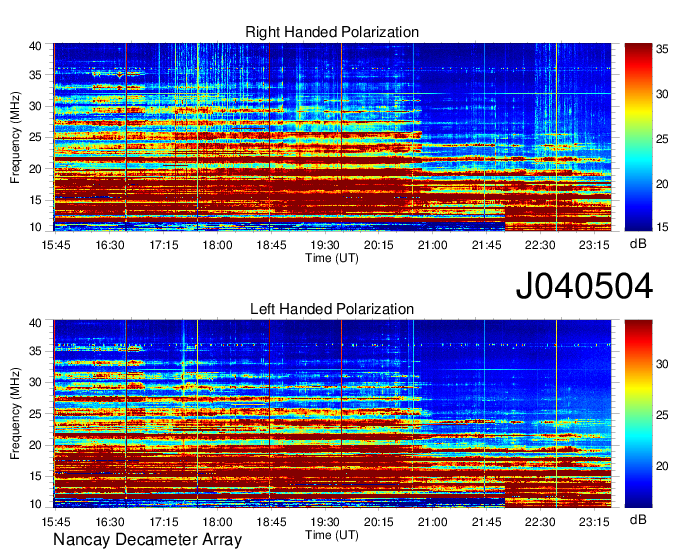The height and width of the screenshot is (552, 680).
Task: Select the large "J040504" identifier text
Action: (584, 286)
